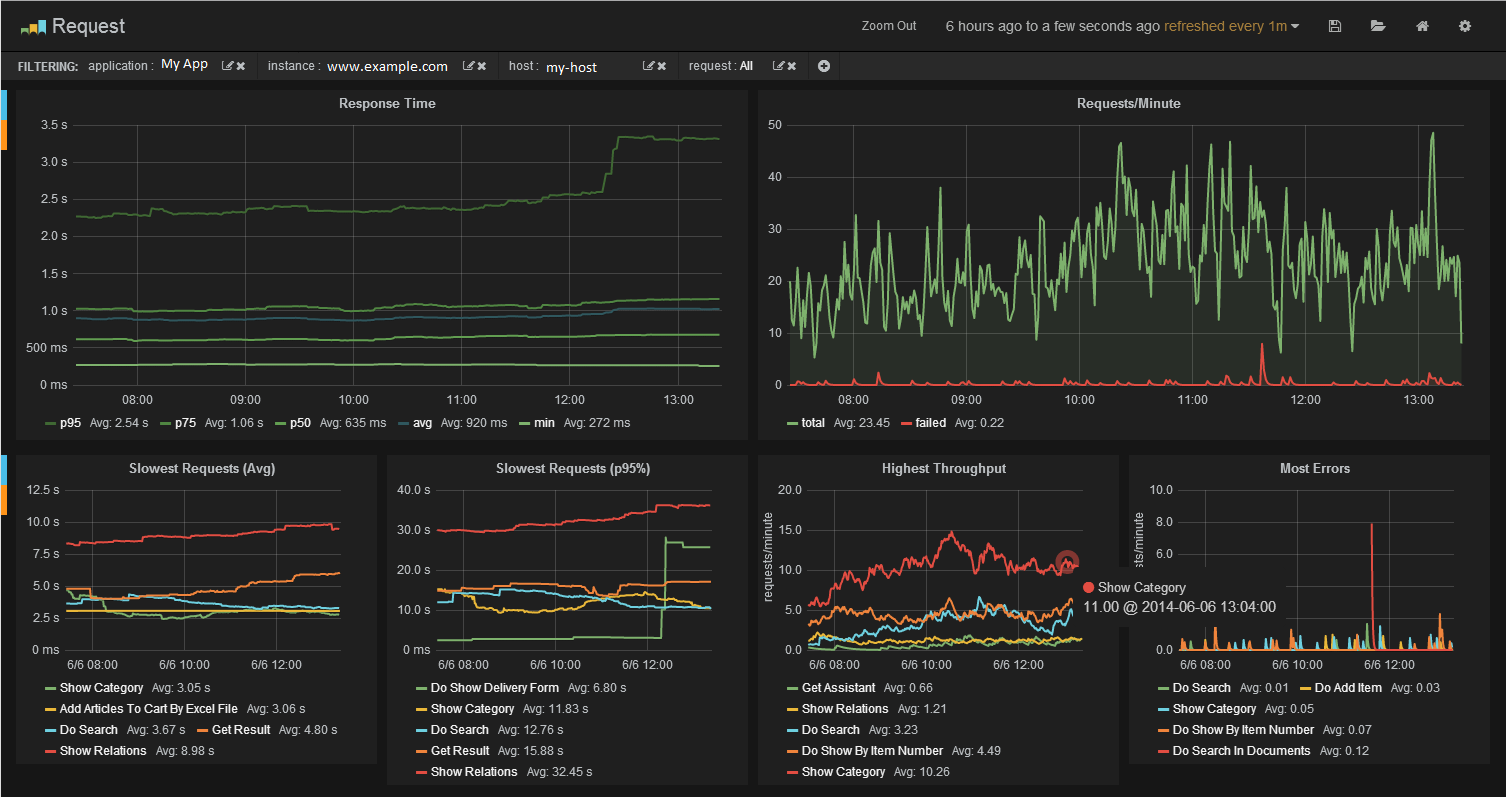Toggle the p50 series in Response Time

click(x=300, y=423)
